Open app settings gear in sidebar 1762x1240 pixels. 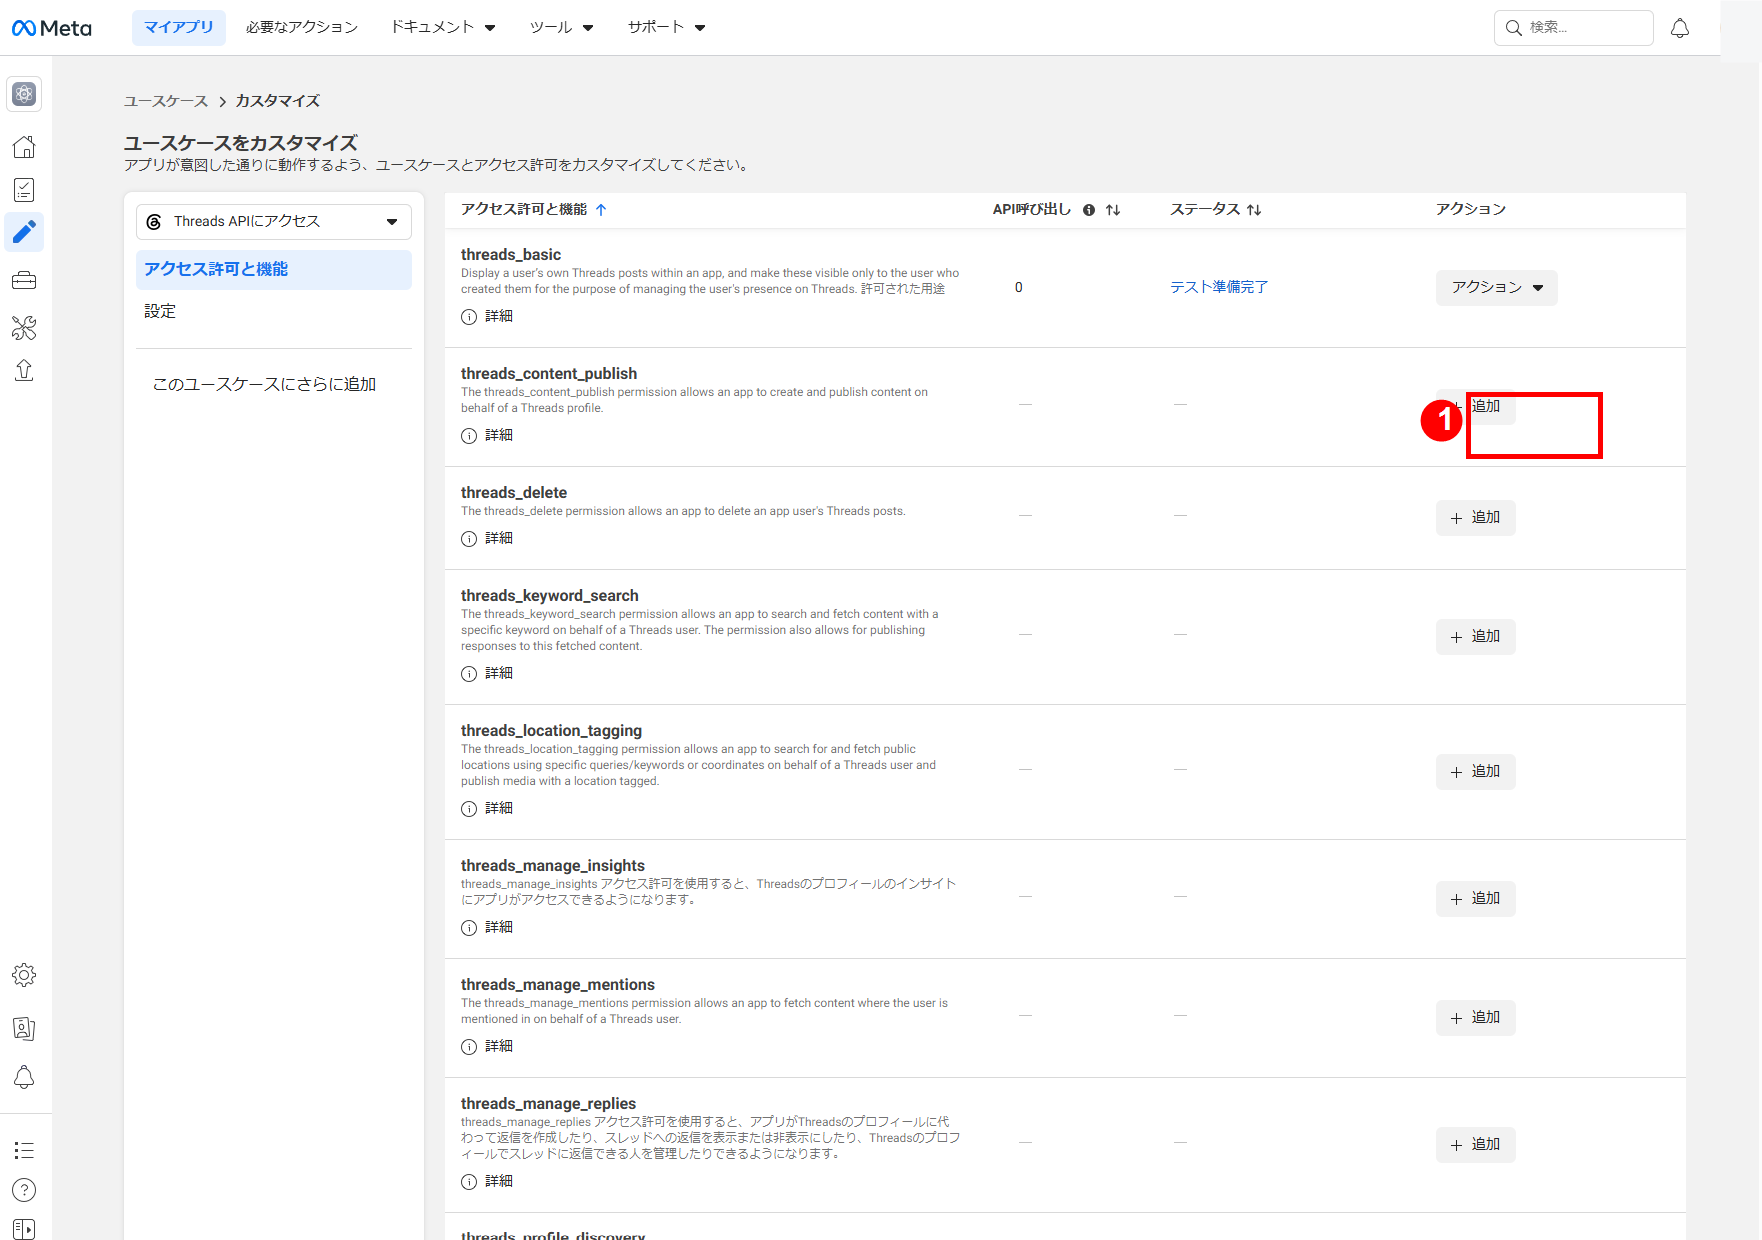pos(24,975)
